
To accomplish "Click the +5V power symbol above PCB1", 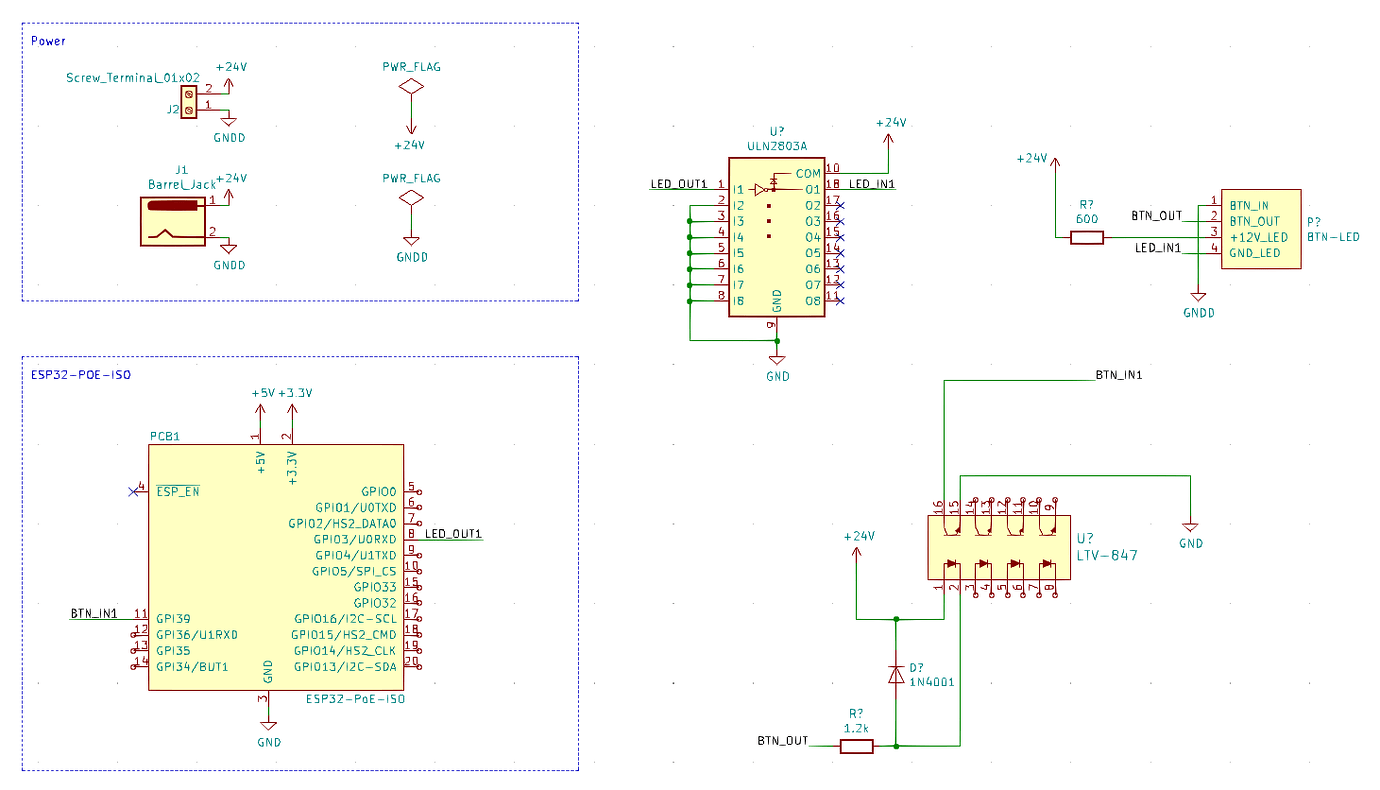I will coord(263,401).
